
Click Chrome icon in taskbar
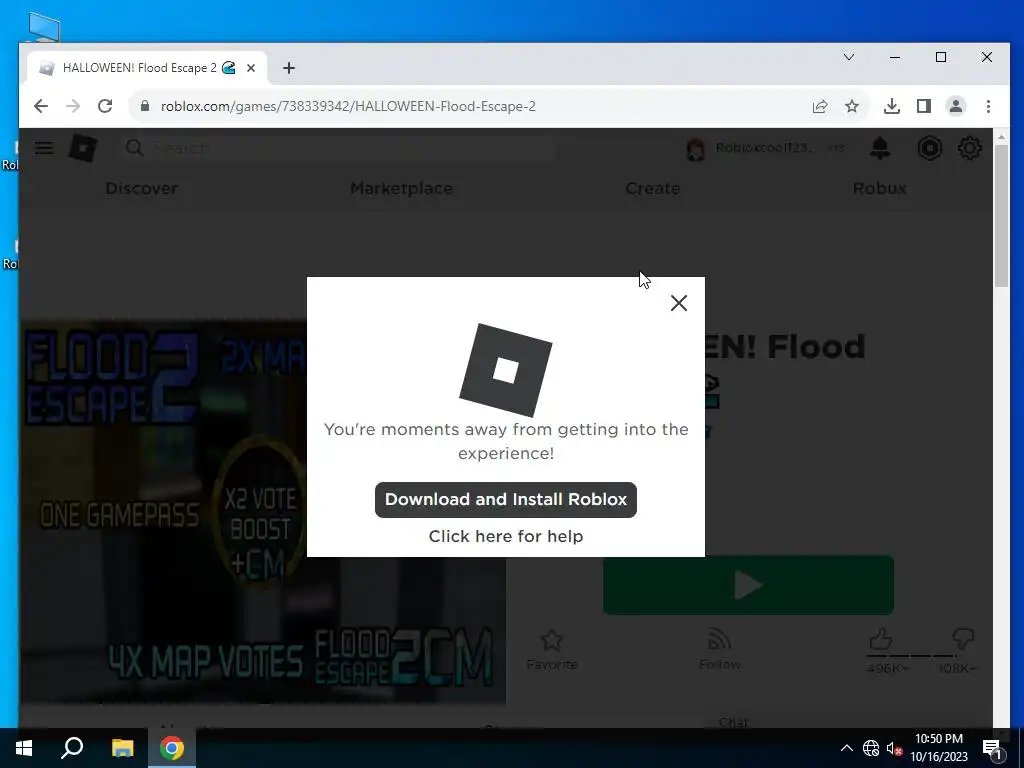172,748
